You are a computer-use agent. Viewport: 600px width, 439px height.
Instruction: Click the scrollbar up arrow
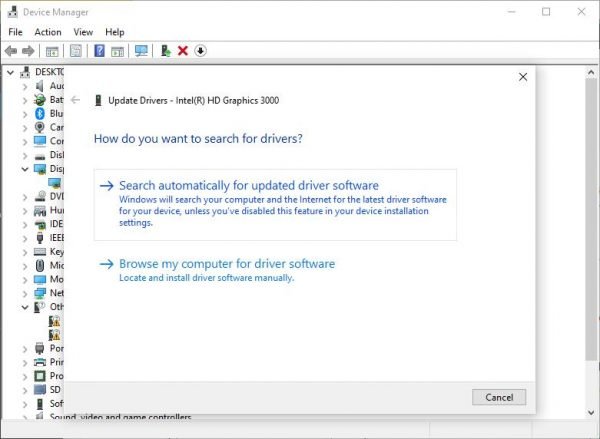click(x=591, y=72)
